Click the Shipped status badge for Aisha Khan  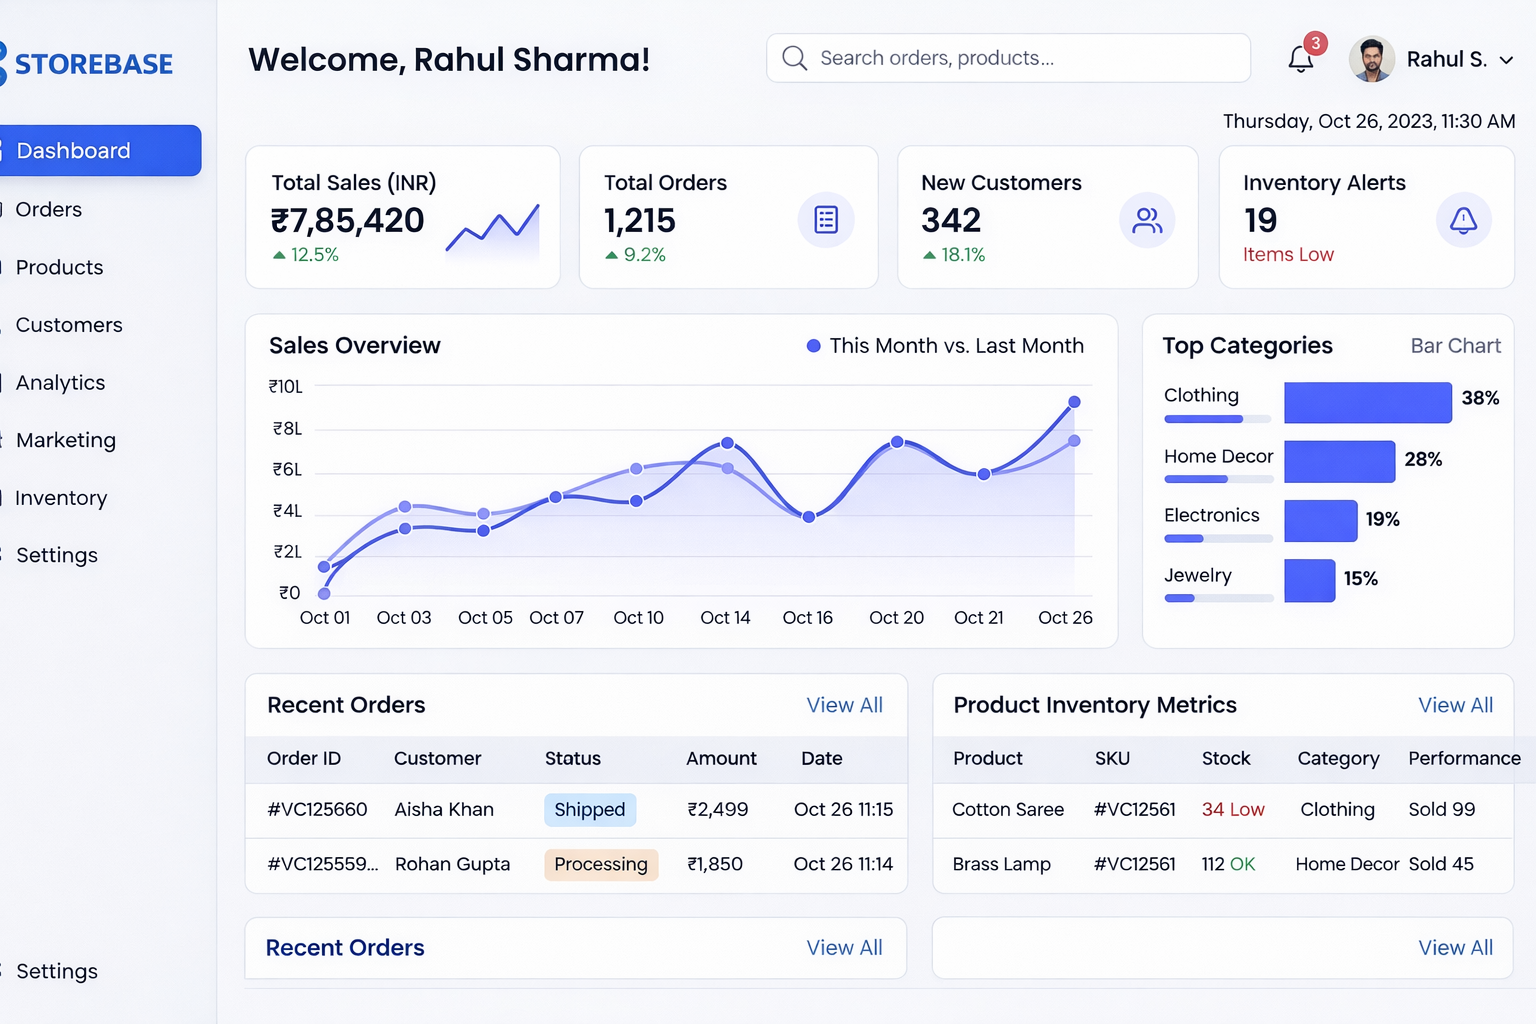click(x=590, y=810)
